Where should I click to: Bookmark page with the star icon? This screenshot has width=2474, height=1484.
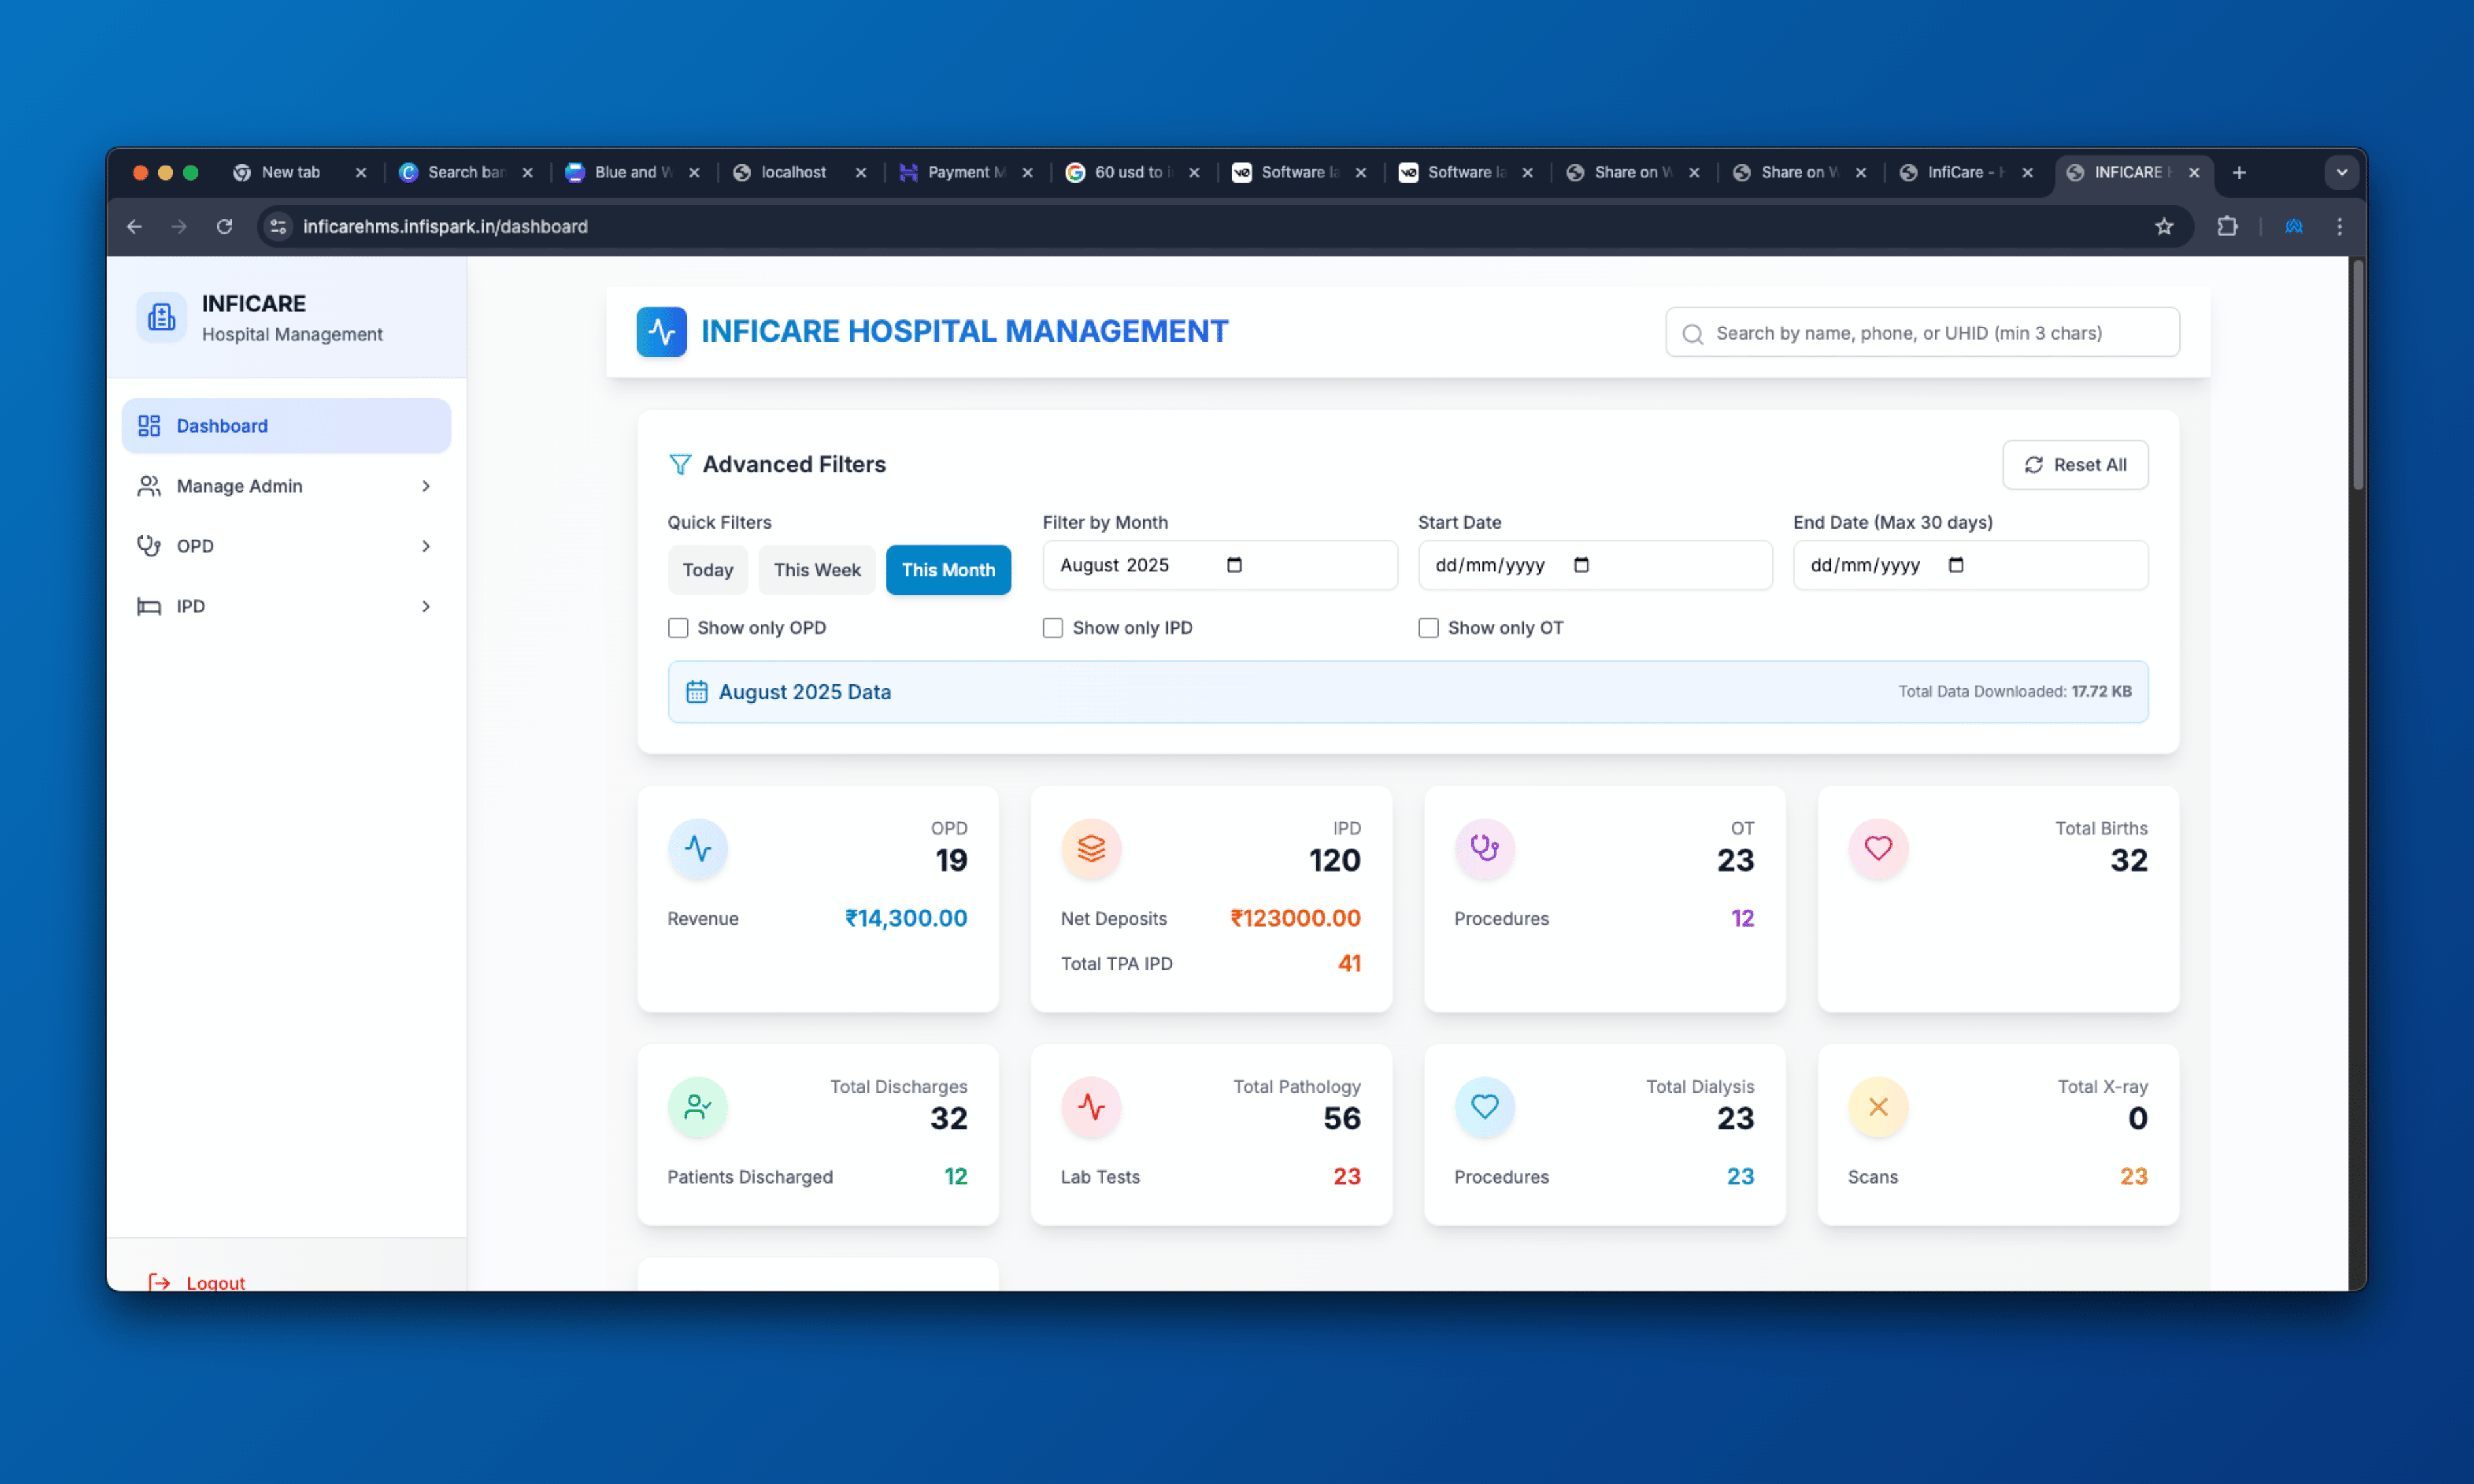pos(2163,226)
